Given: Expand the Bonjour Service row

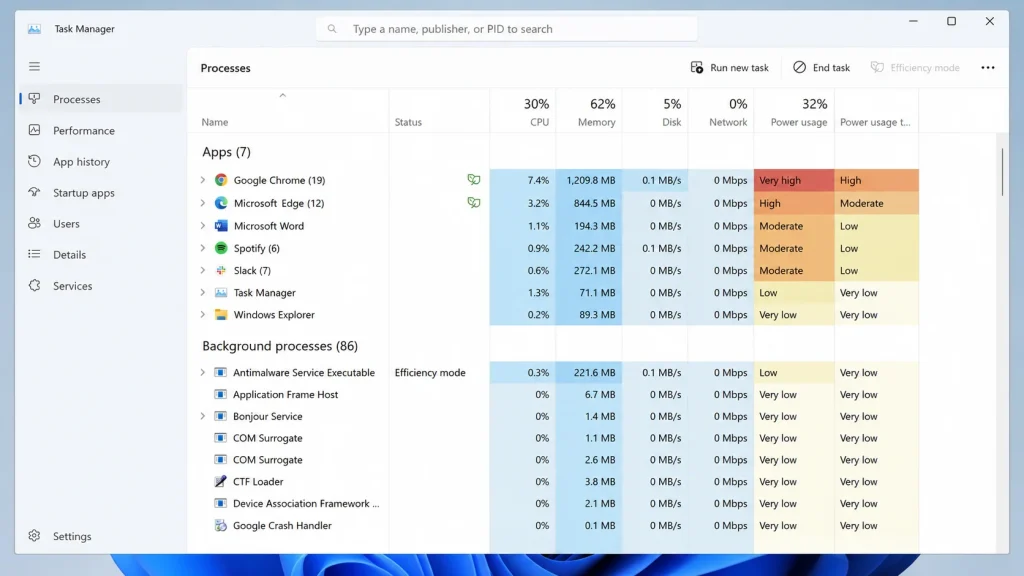Looking at the screenshot, I should tap(202, 416).
